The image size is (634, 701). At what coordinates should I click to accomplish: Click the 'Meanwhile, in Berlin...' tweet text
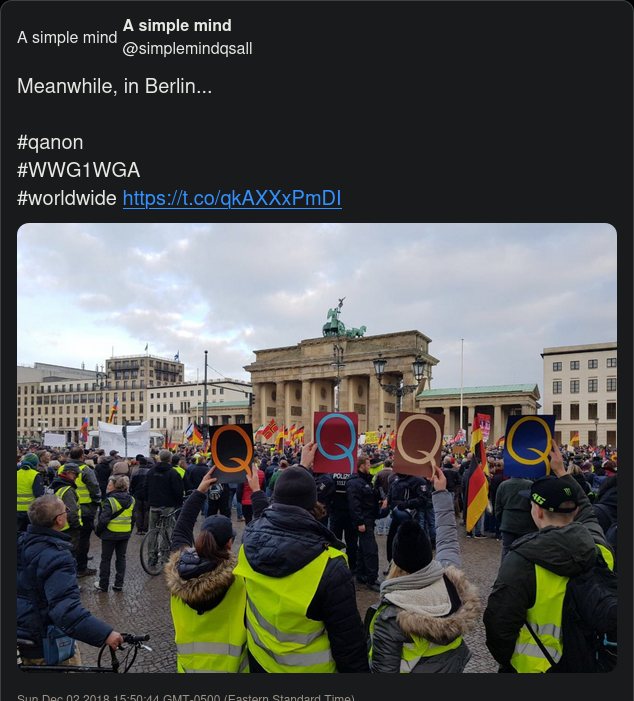114,86
